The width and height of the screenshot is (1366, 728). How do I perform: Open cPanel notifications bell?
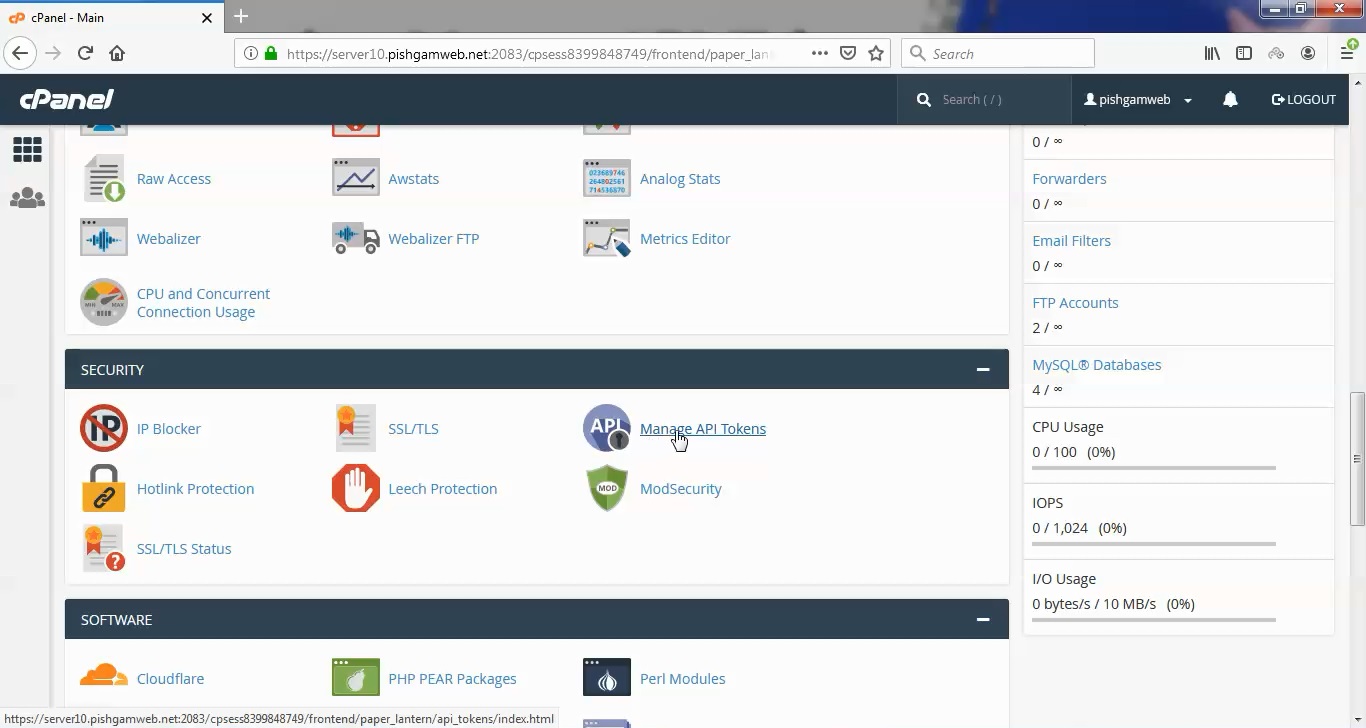pyautogui.click(x=1230, y=99)
